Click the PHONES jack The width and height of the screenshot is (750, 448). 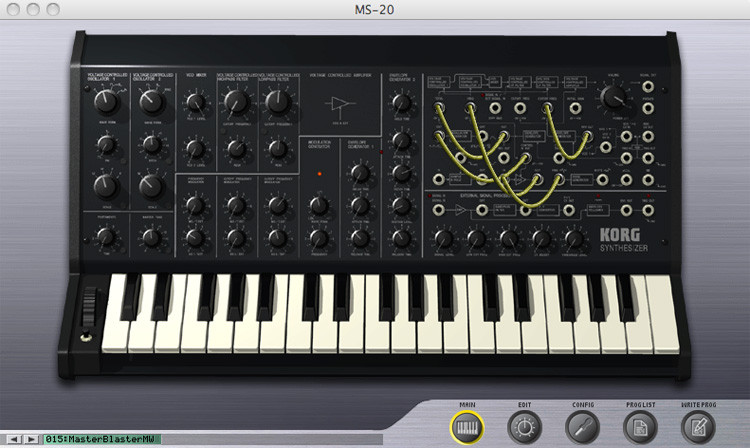(x=648, y=109)
